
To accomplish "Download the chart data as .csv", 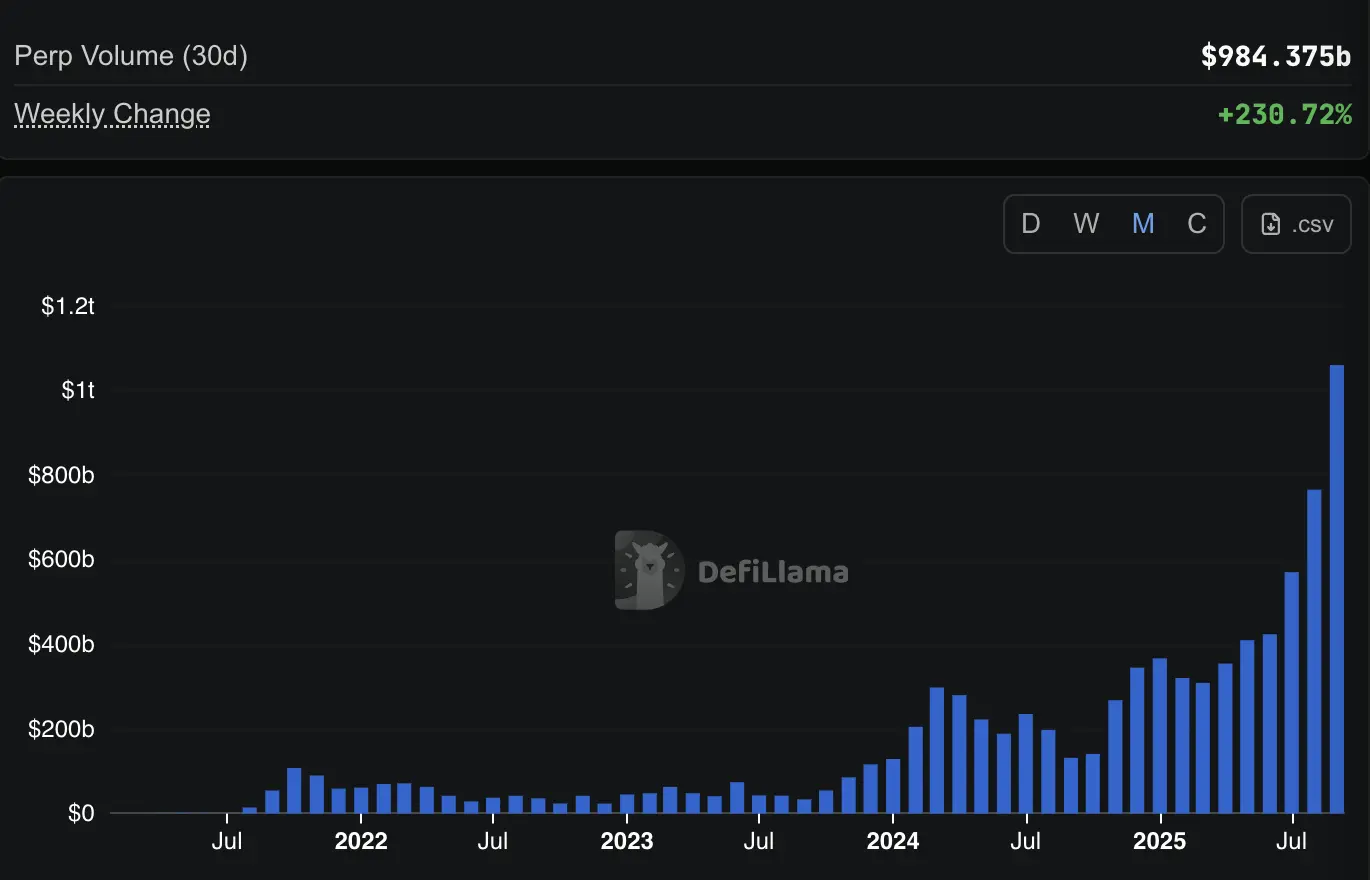I will pos(1296,224).
